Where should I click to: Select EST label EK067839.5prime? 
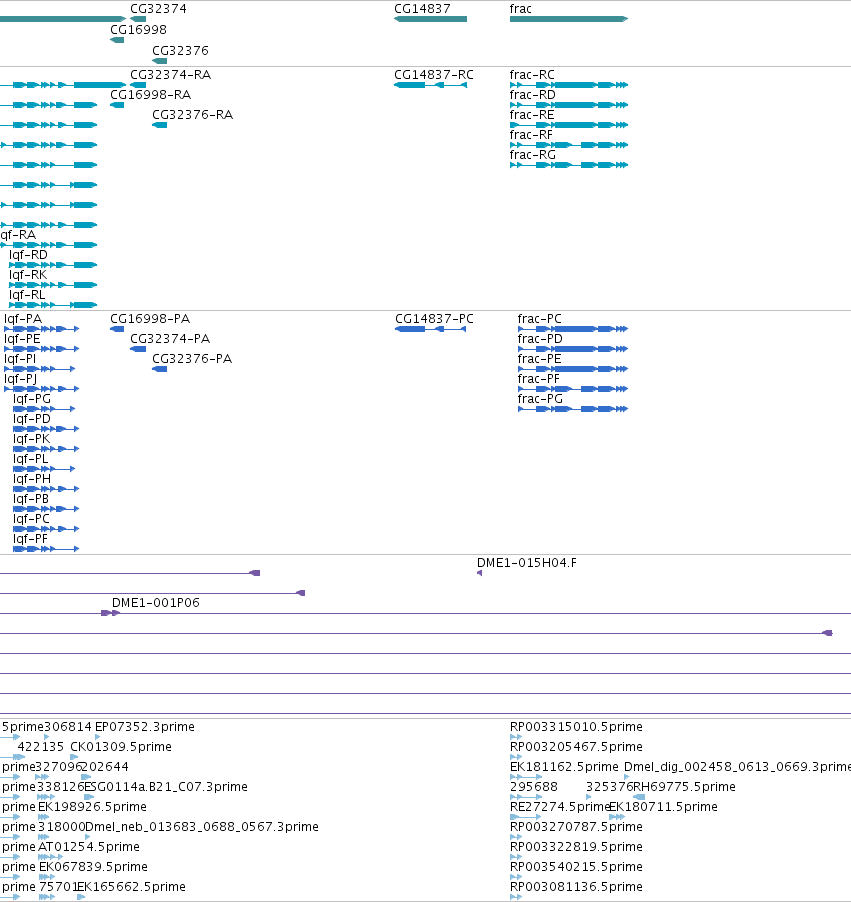coord(93,867)
